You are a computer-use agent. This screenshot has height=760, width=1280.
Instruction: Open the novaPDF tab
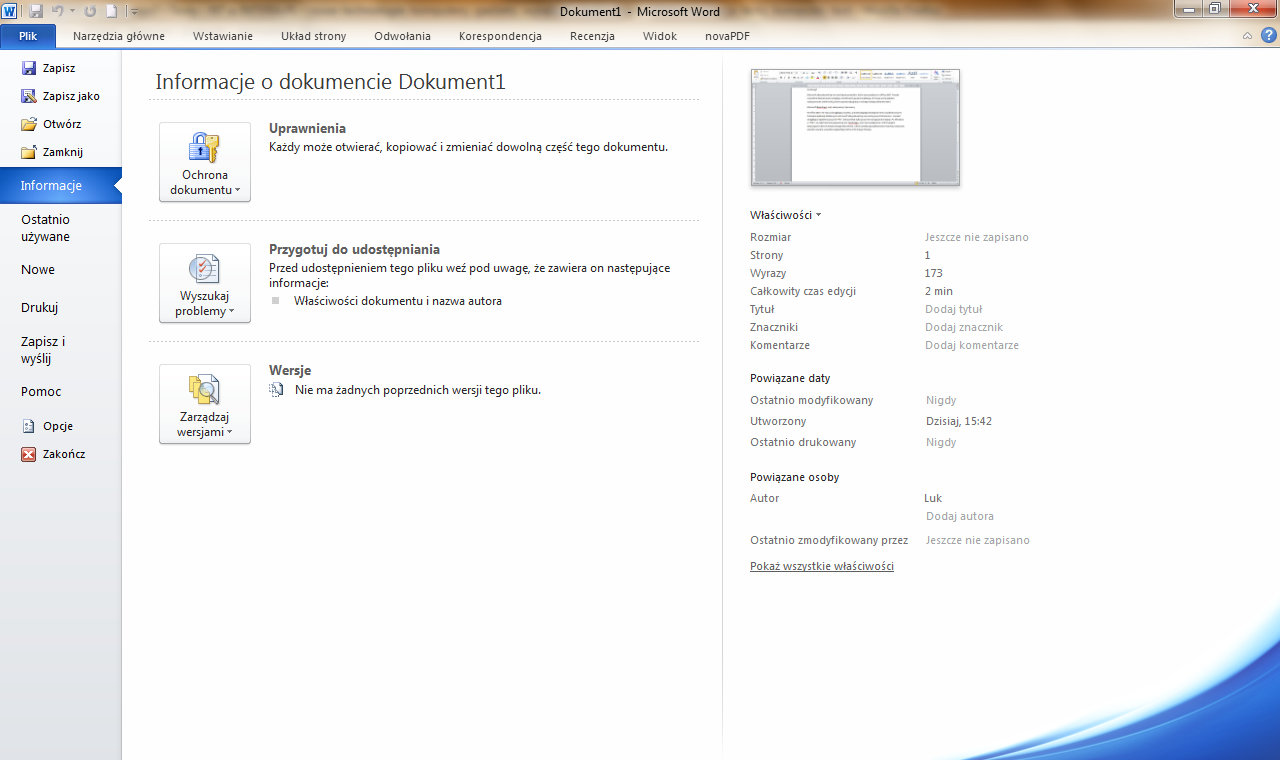[727, 36]
